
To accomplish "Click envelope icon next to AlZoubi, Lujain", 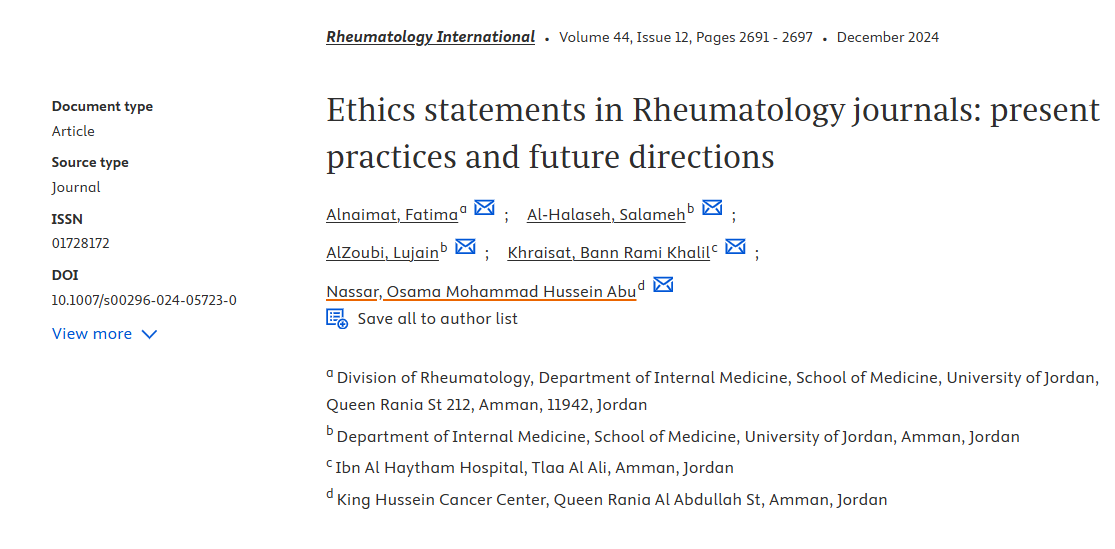I will (465, 246).
